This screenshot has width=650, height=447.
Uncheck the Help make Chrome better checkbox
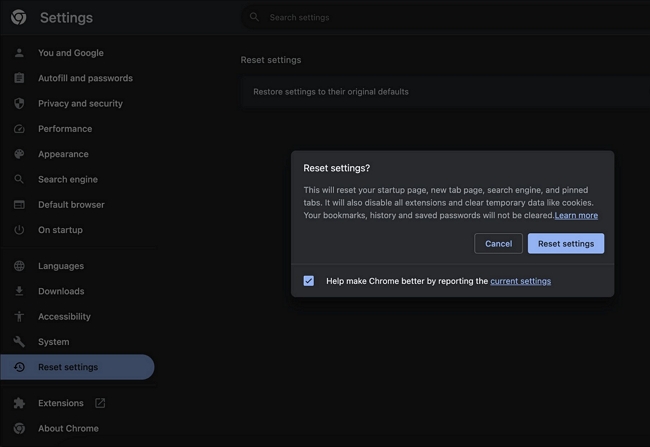pyautogui.click(x=309, y=281)
